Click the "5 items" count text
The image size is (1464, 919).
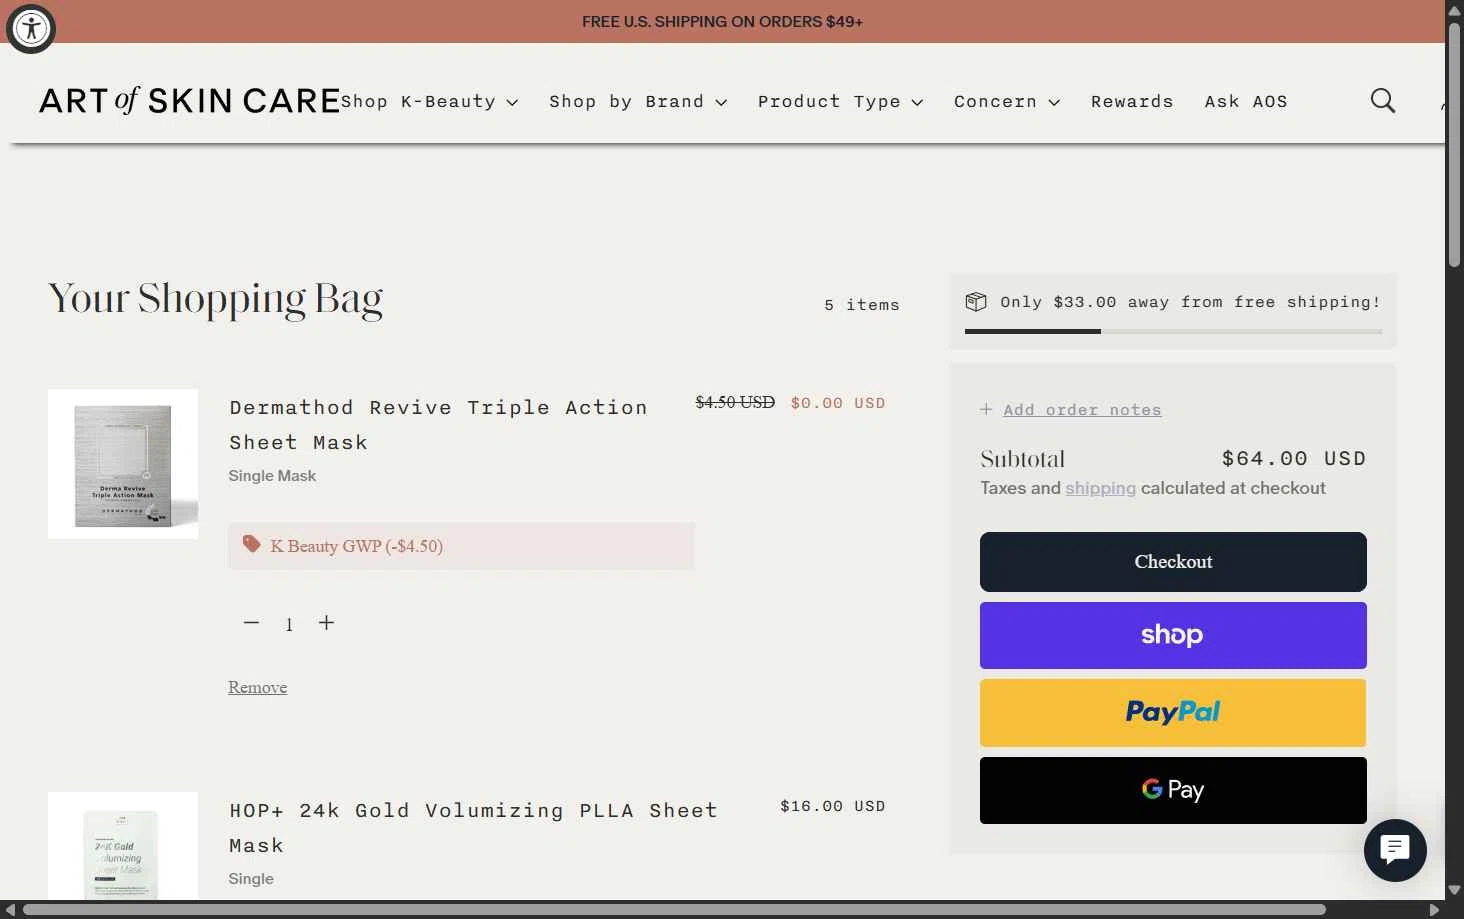coord(862,305)
